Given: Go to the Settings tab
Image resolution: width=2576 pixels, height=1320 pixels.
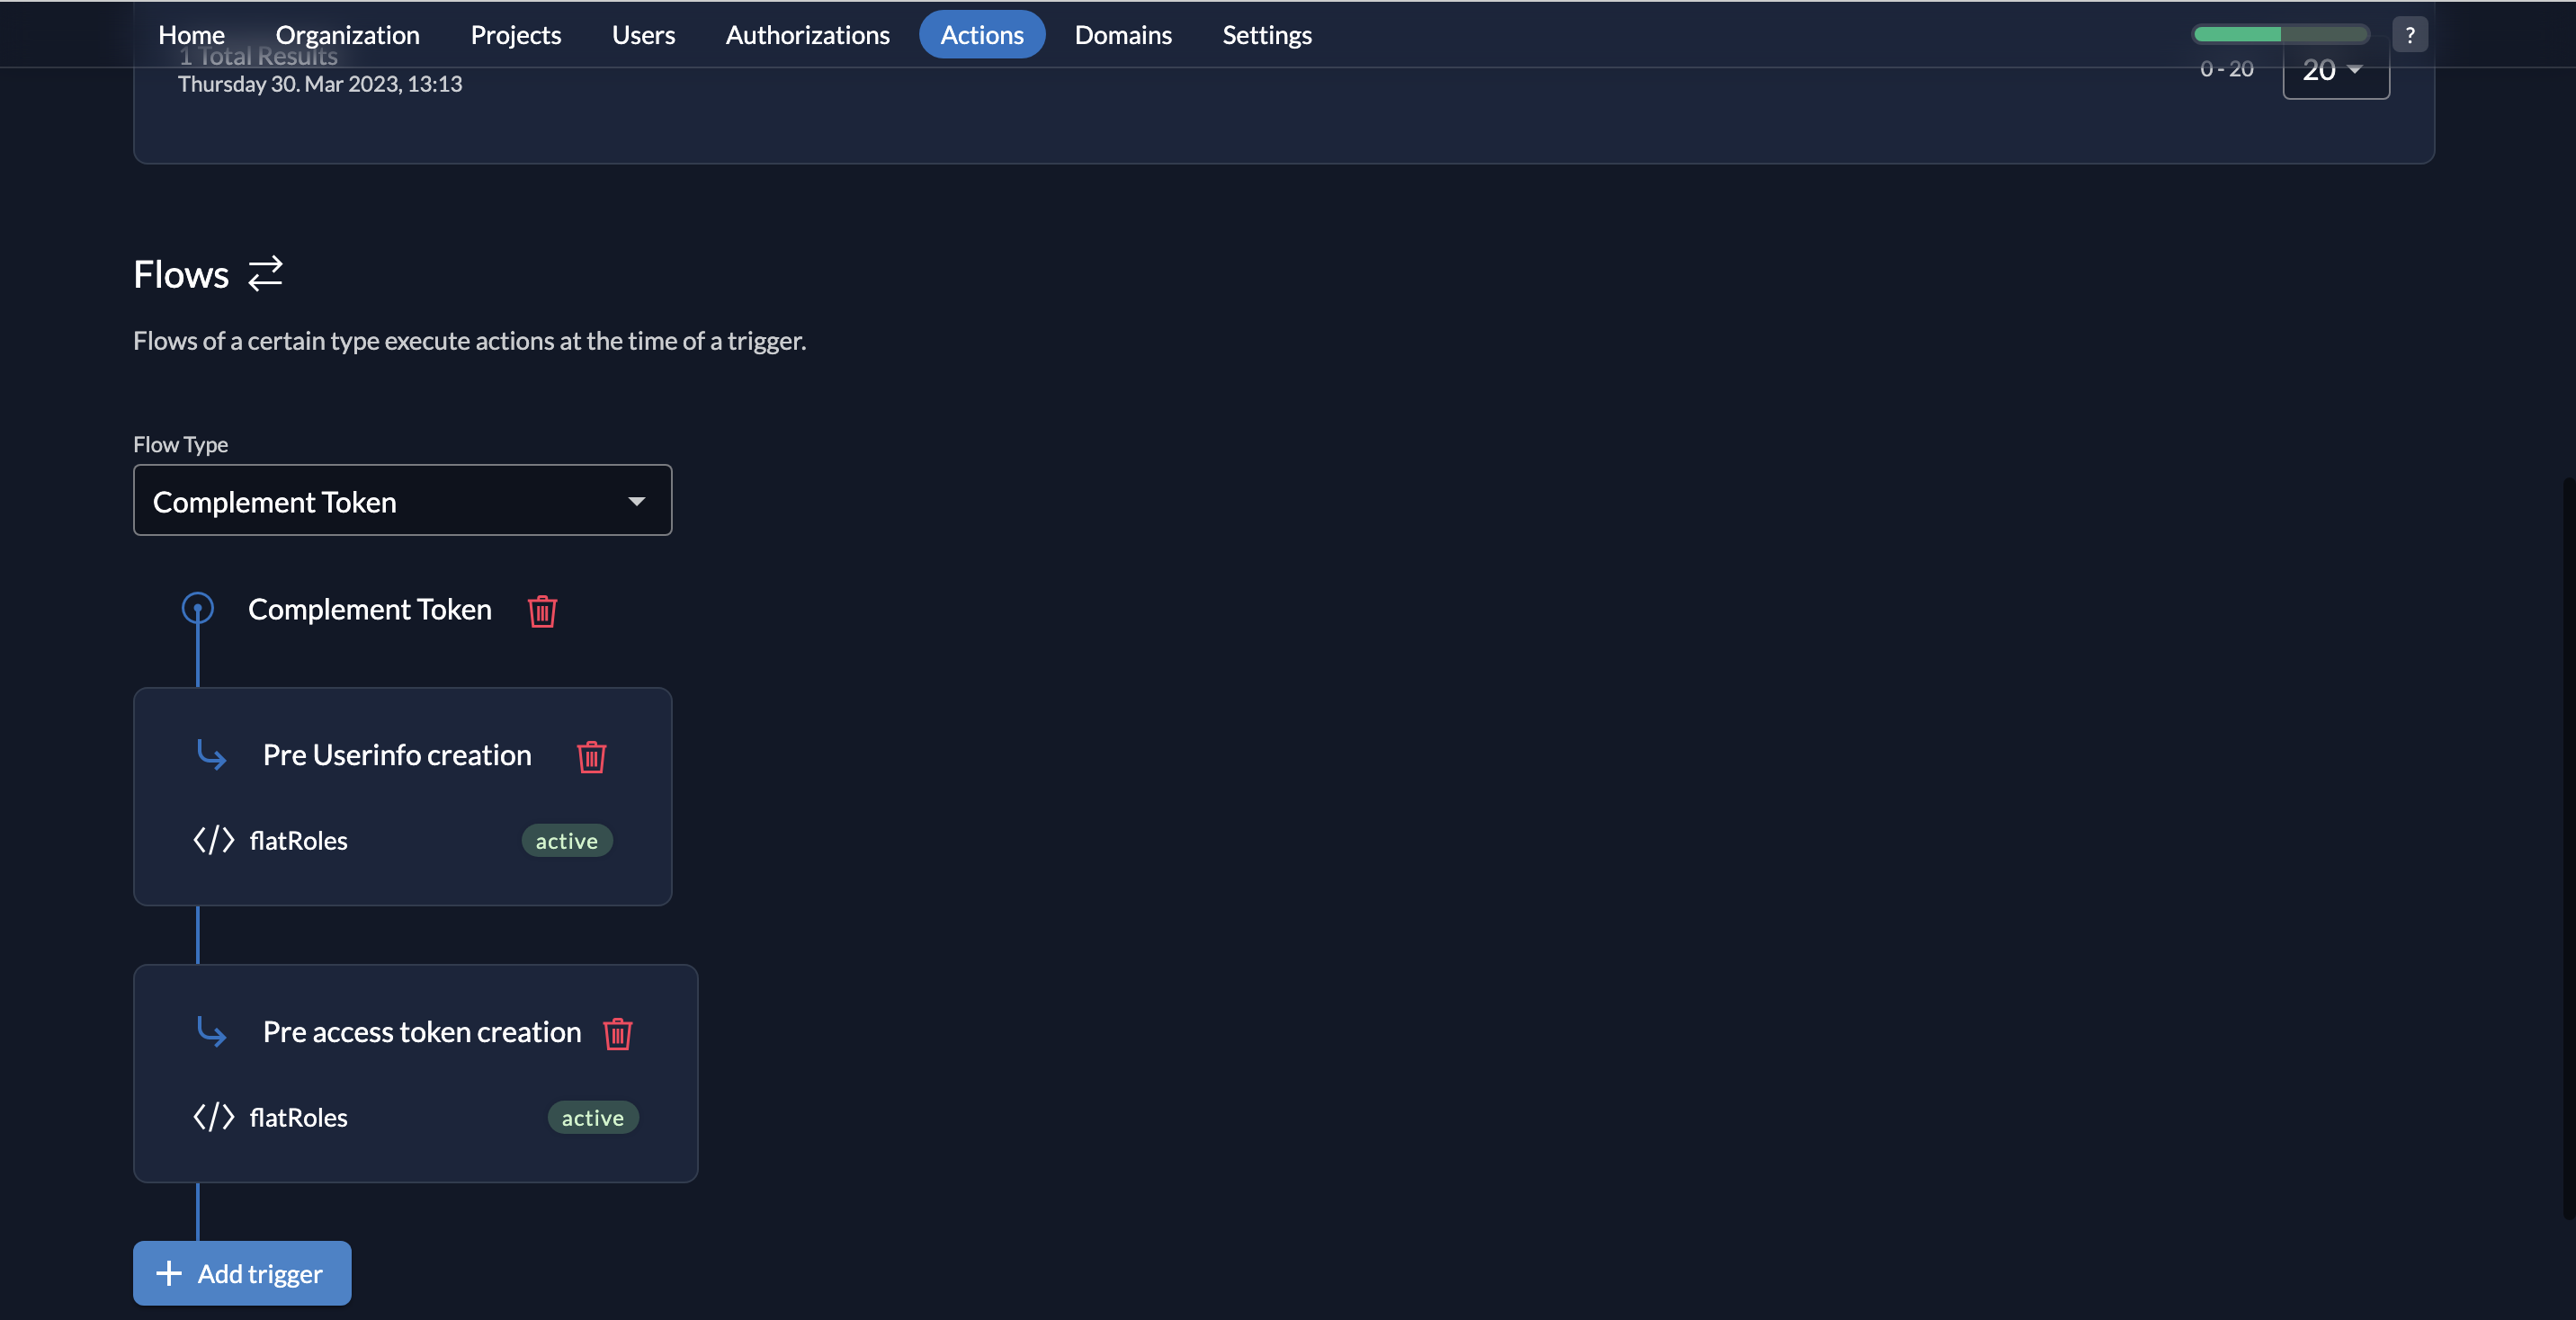Looking at the screenshot, I should point(1266,35).
